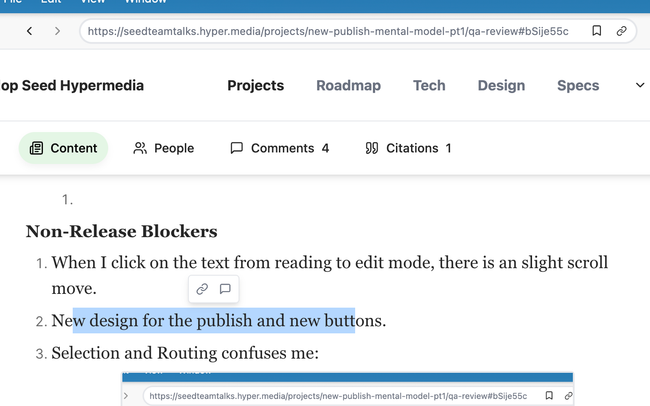Viewport: 650px width, 406px height.
Task: Open the embedded screenshot image
Action: (x=347, y=389)
